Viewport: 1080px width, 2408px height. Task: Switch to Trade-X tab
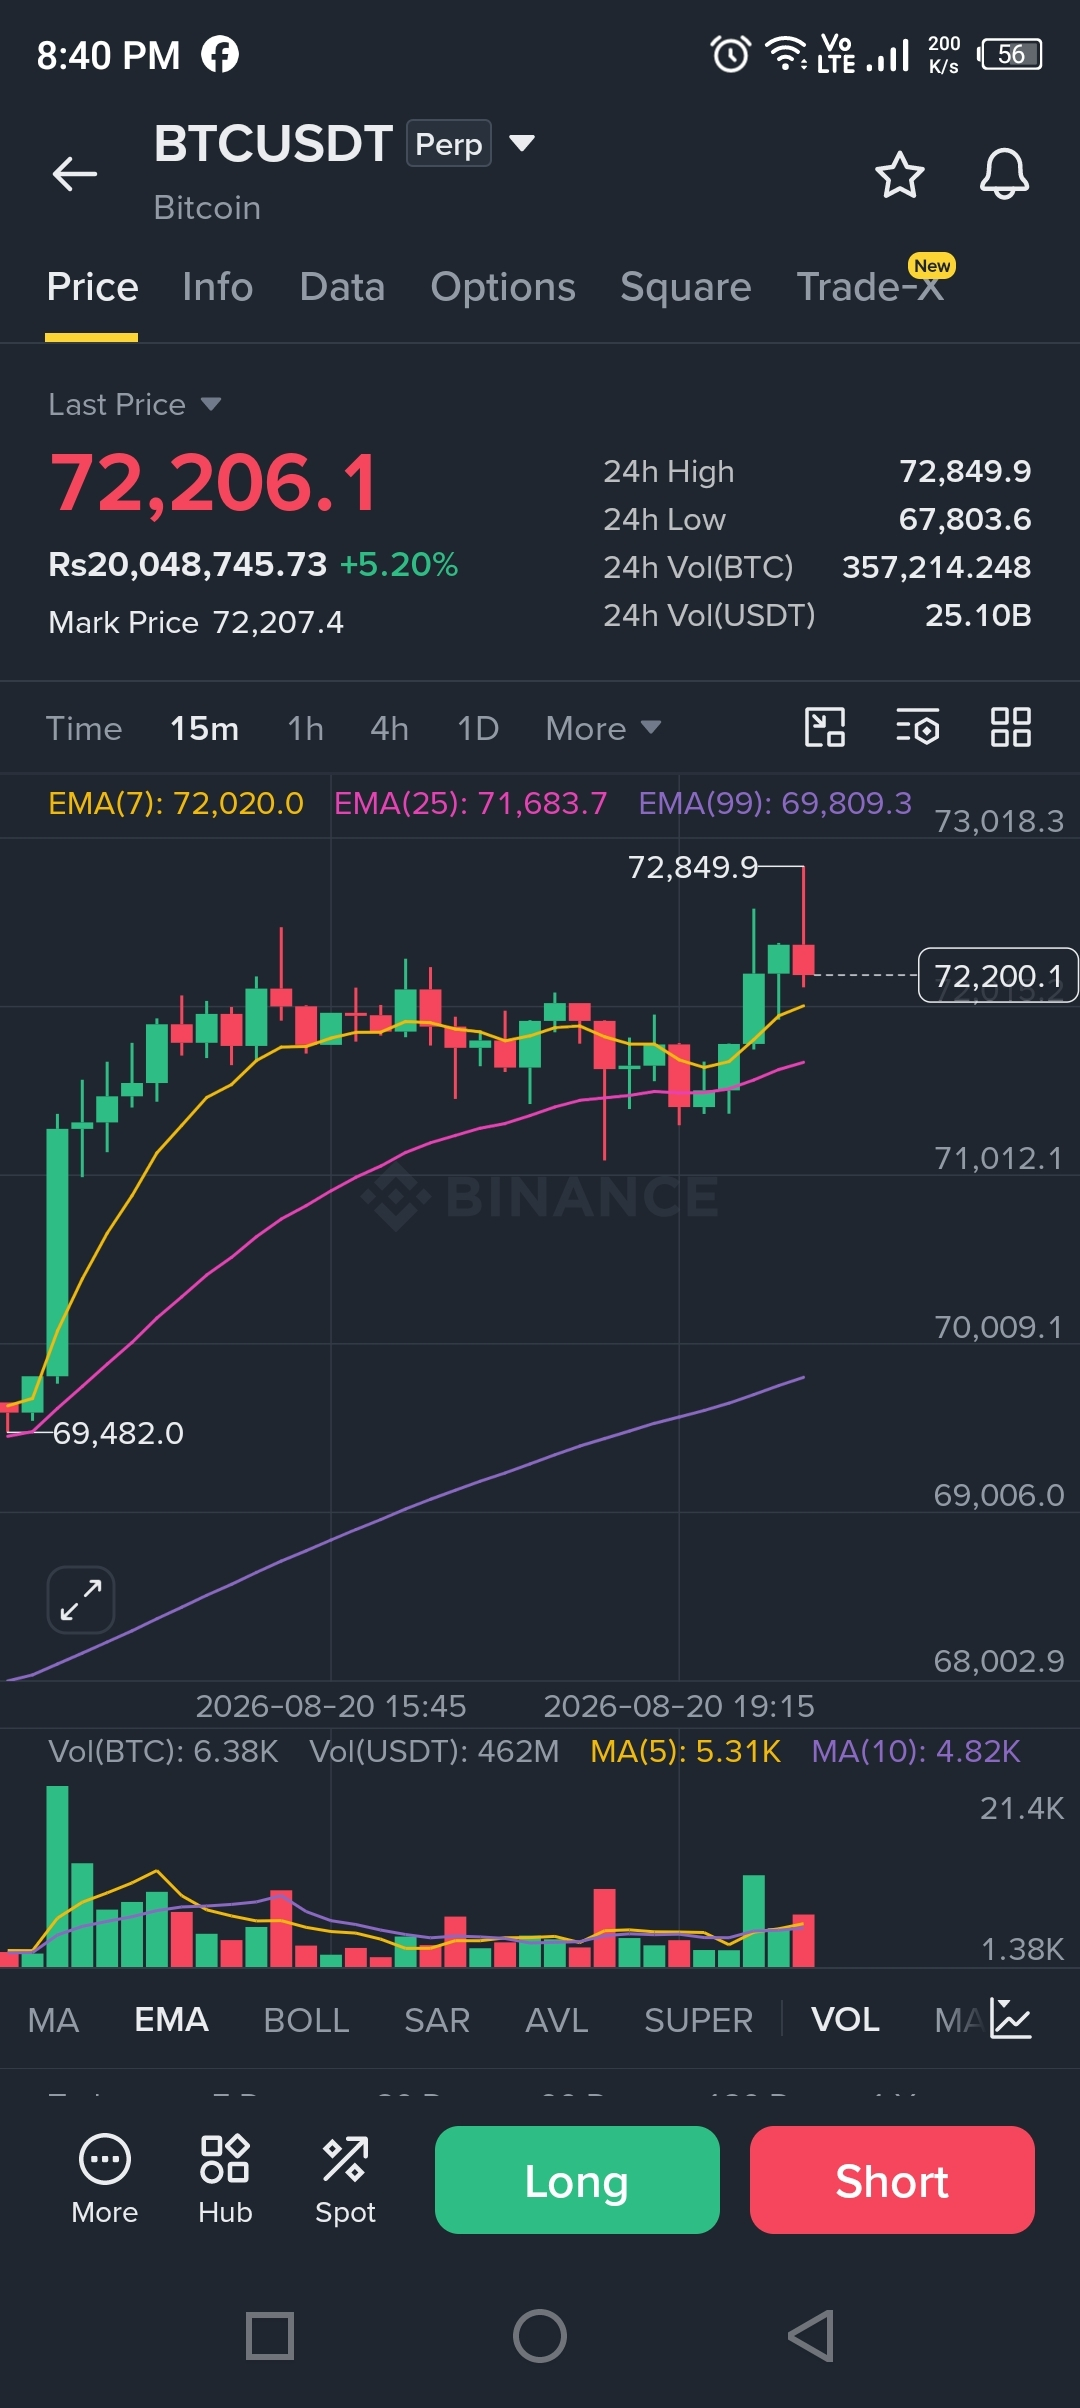[870, 287]
